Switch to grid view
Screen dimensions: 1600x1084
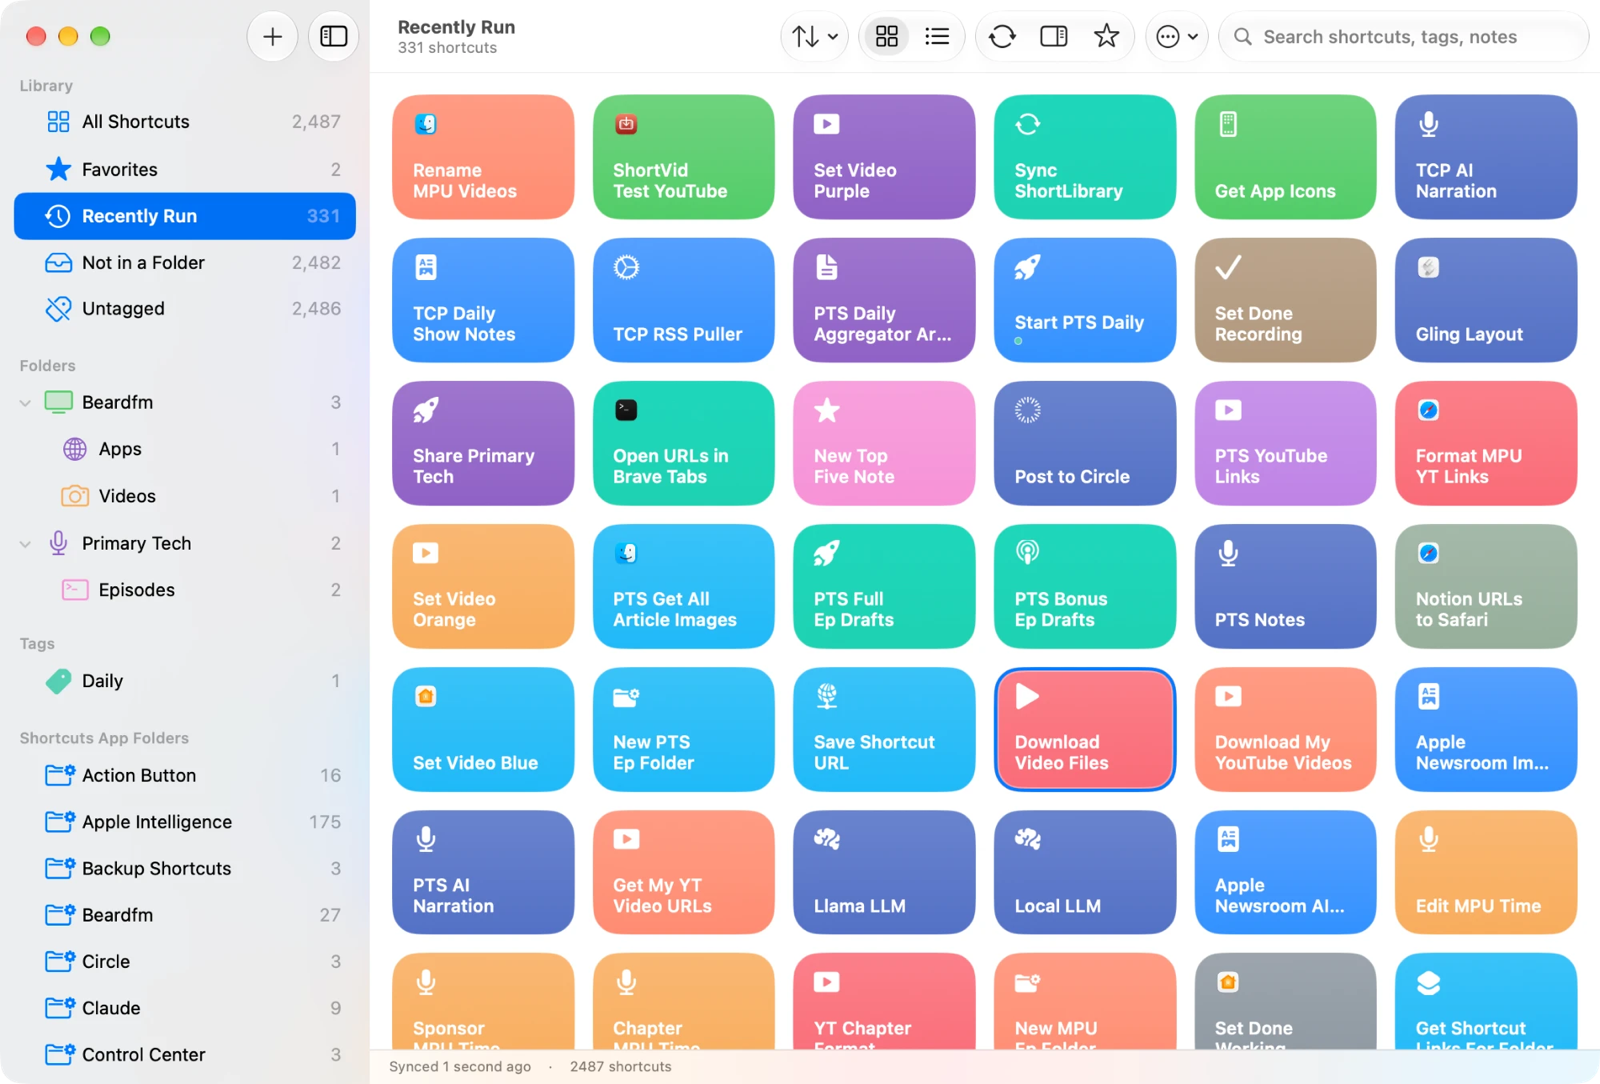click(887, 37)
